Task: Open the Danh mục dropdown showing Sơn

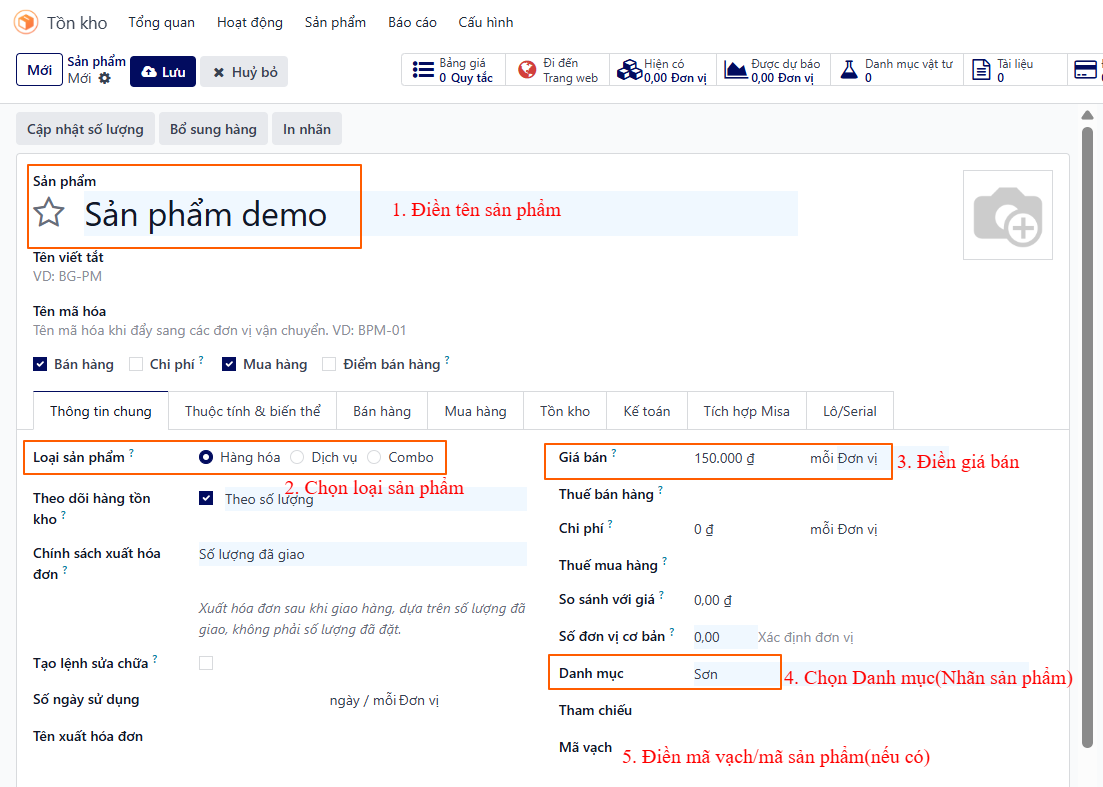Action: (x=734, y=674)
